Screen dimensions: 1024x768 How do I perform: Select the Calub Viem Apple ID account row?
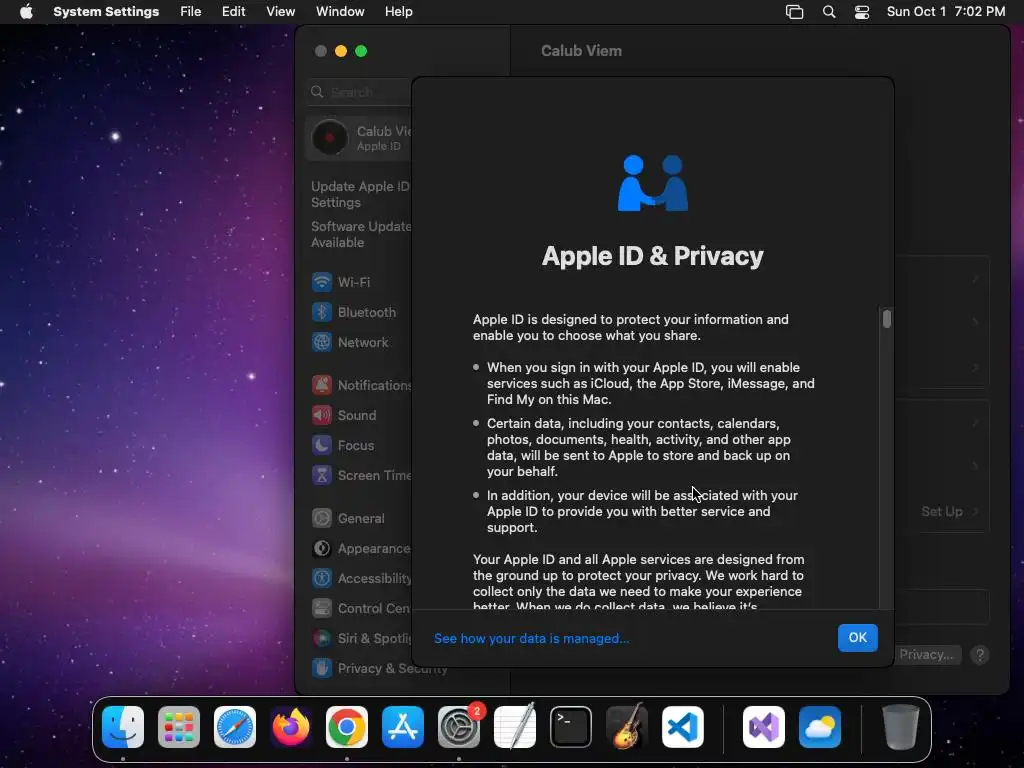click(359, 138)
